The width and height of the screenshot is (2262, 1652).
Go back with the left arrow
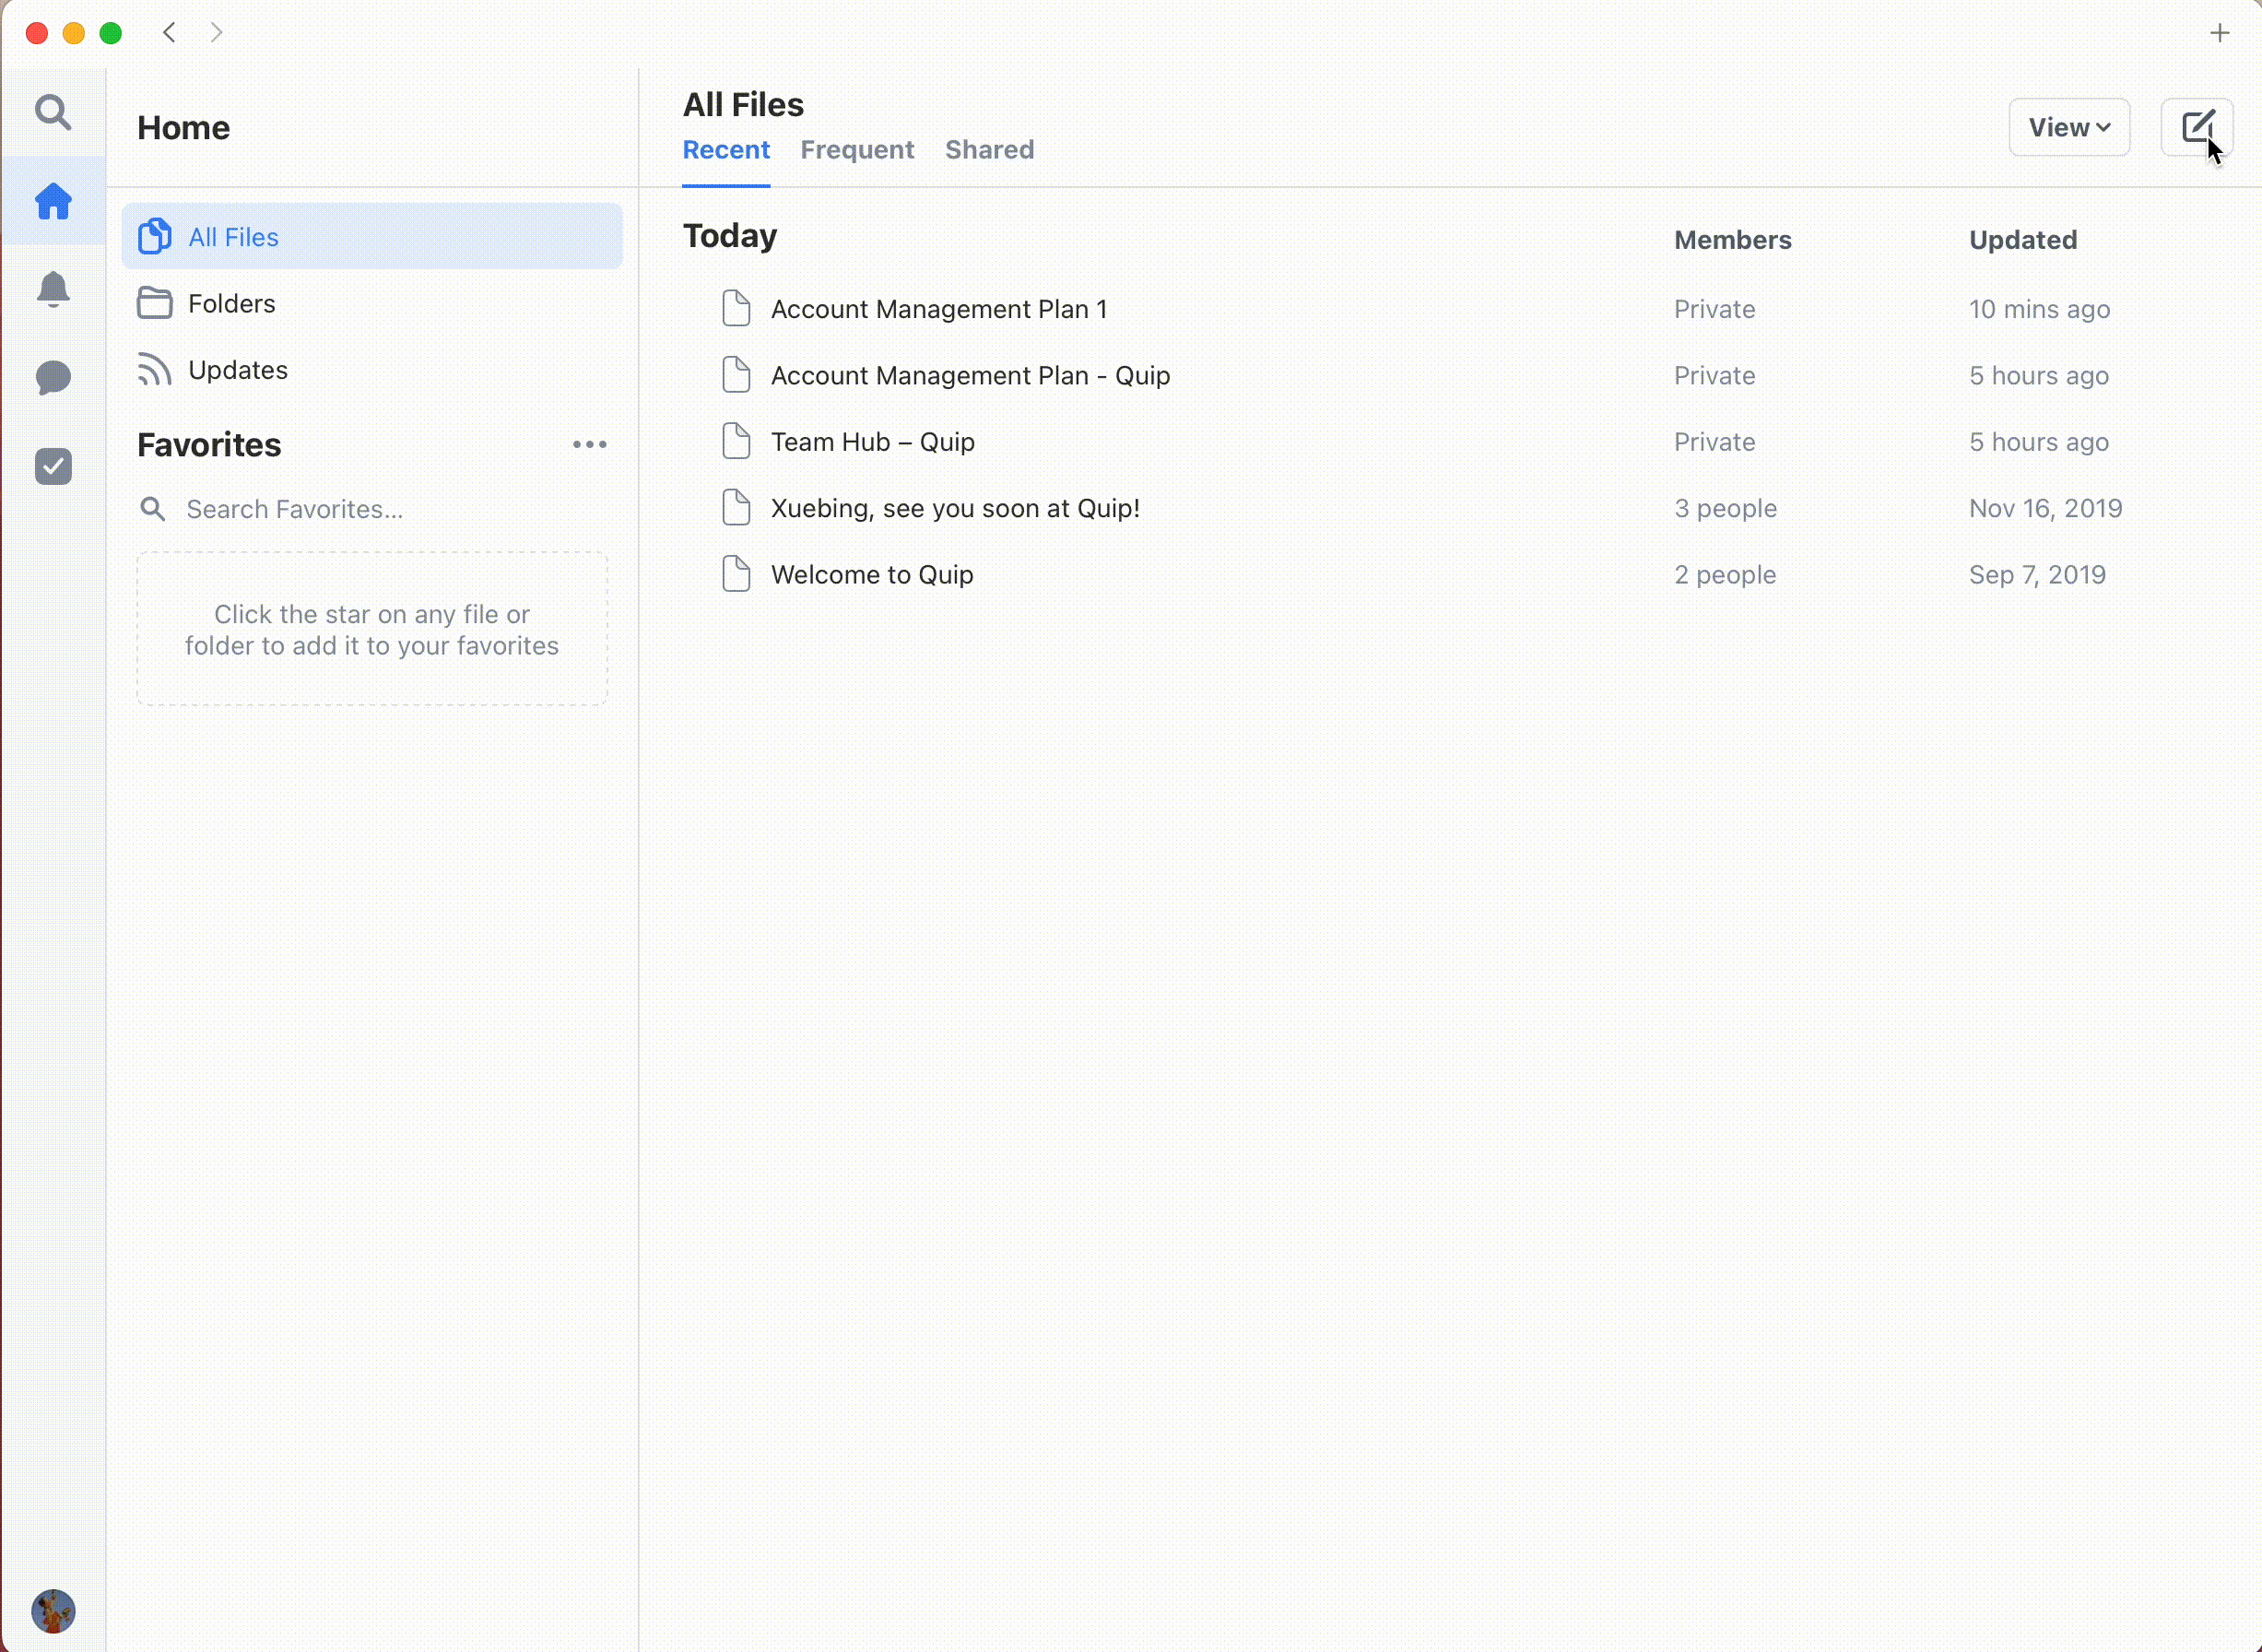[170, 33]
